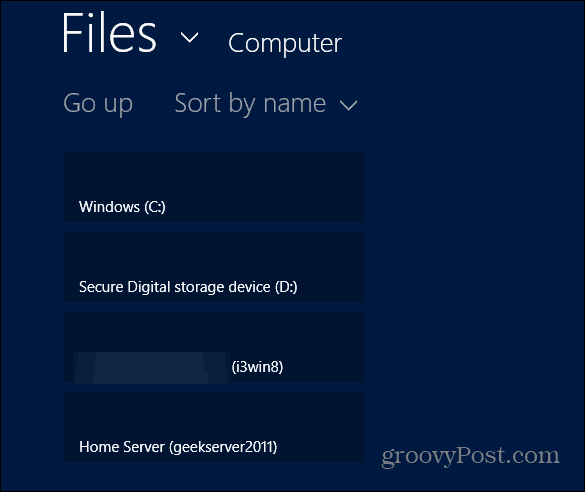Screen dimensions: 585x492
Task: Click the Sort by name text
Action: pos(250,103)
